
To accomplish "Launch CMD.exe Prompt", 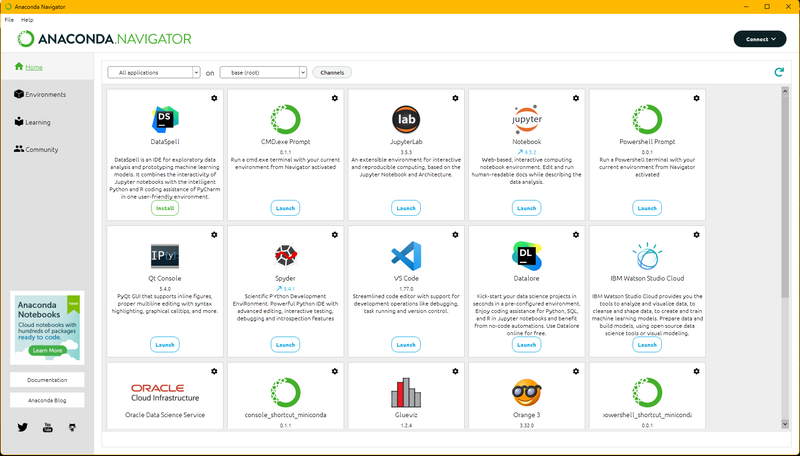I will (x=285, y=208).
